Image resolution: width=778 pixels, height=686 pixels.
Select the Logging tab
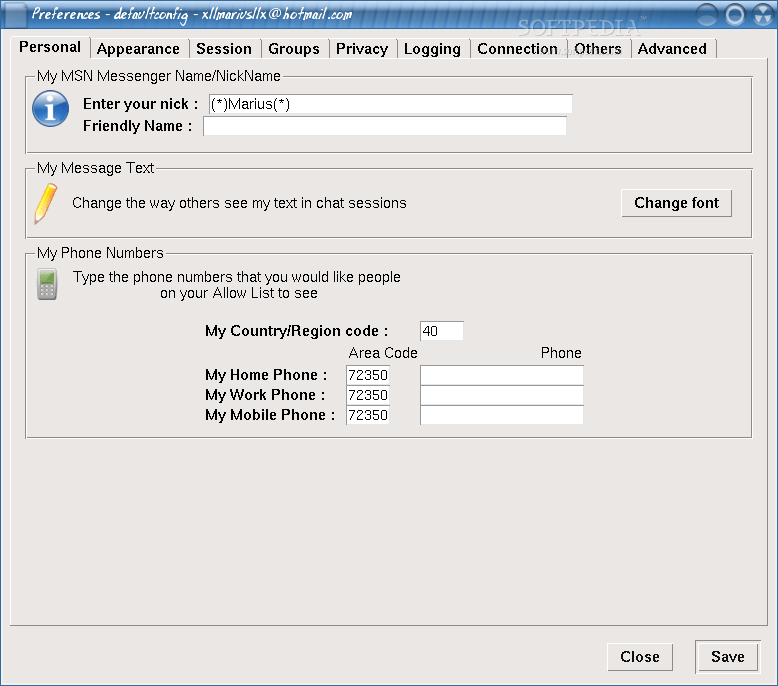click(432, 49)
